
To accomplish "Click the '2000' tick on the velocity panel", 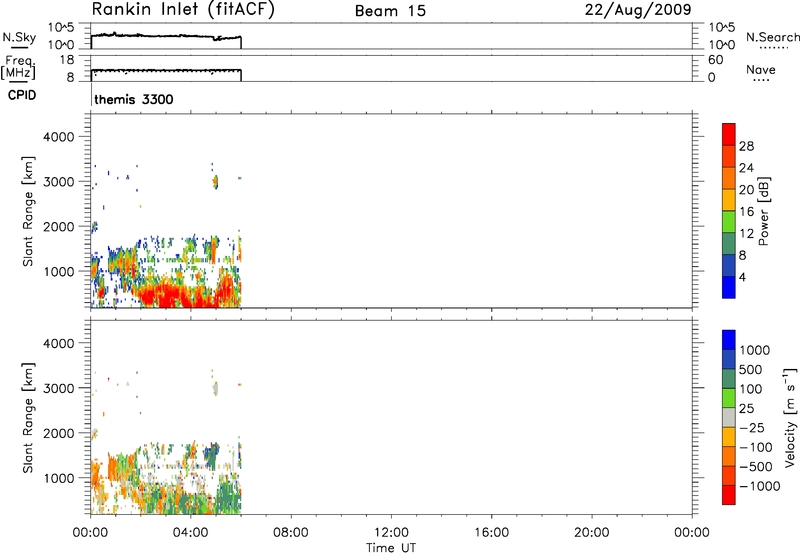I will coord(58,433).
